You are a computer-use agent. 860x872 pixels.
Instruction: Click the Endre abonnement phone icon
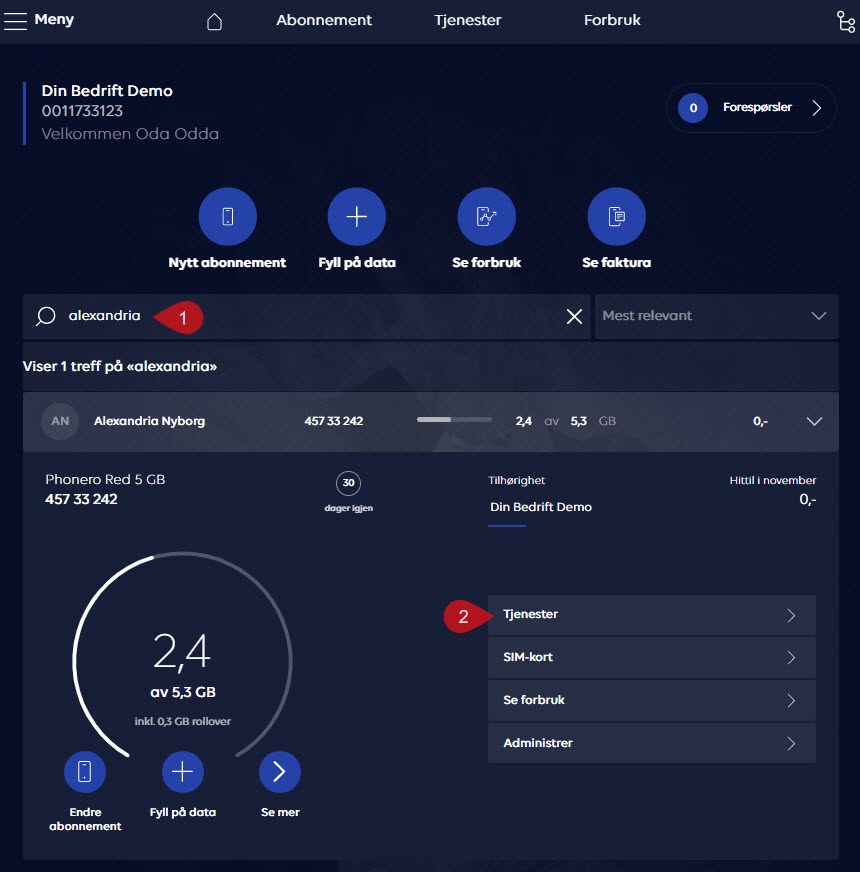[x=85, y=772]
